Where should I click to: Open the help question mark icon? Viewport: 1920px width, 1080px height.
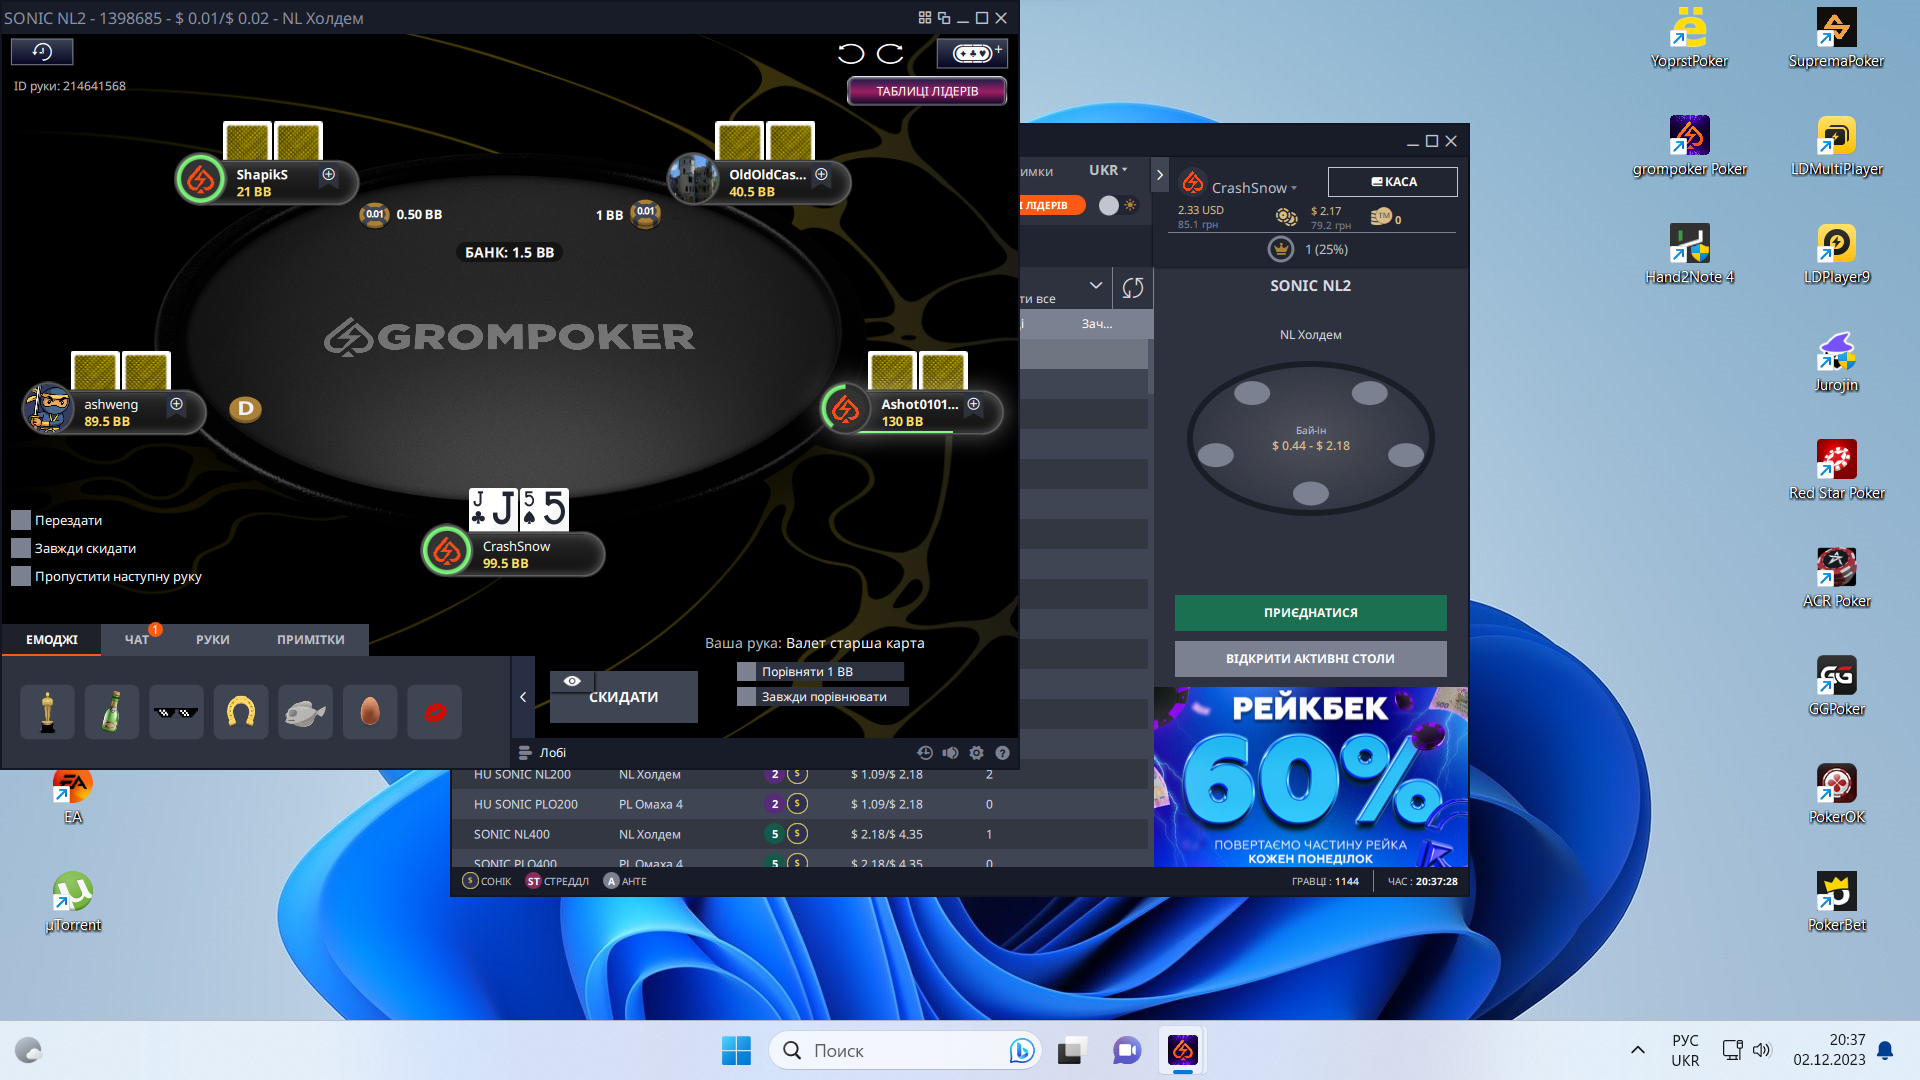point(1002,753)
